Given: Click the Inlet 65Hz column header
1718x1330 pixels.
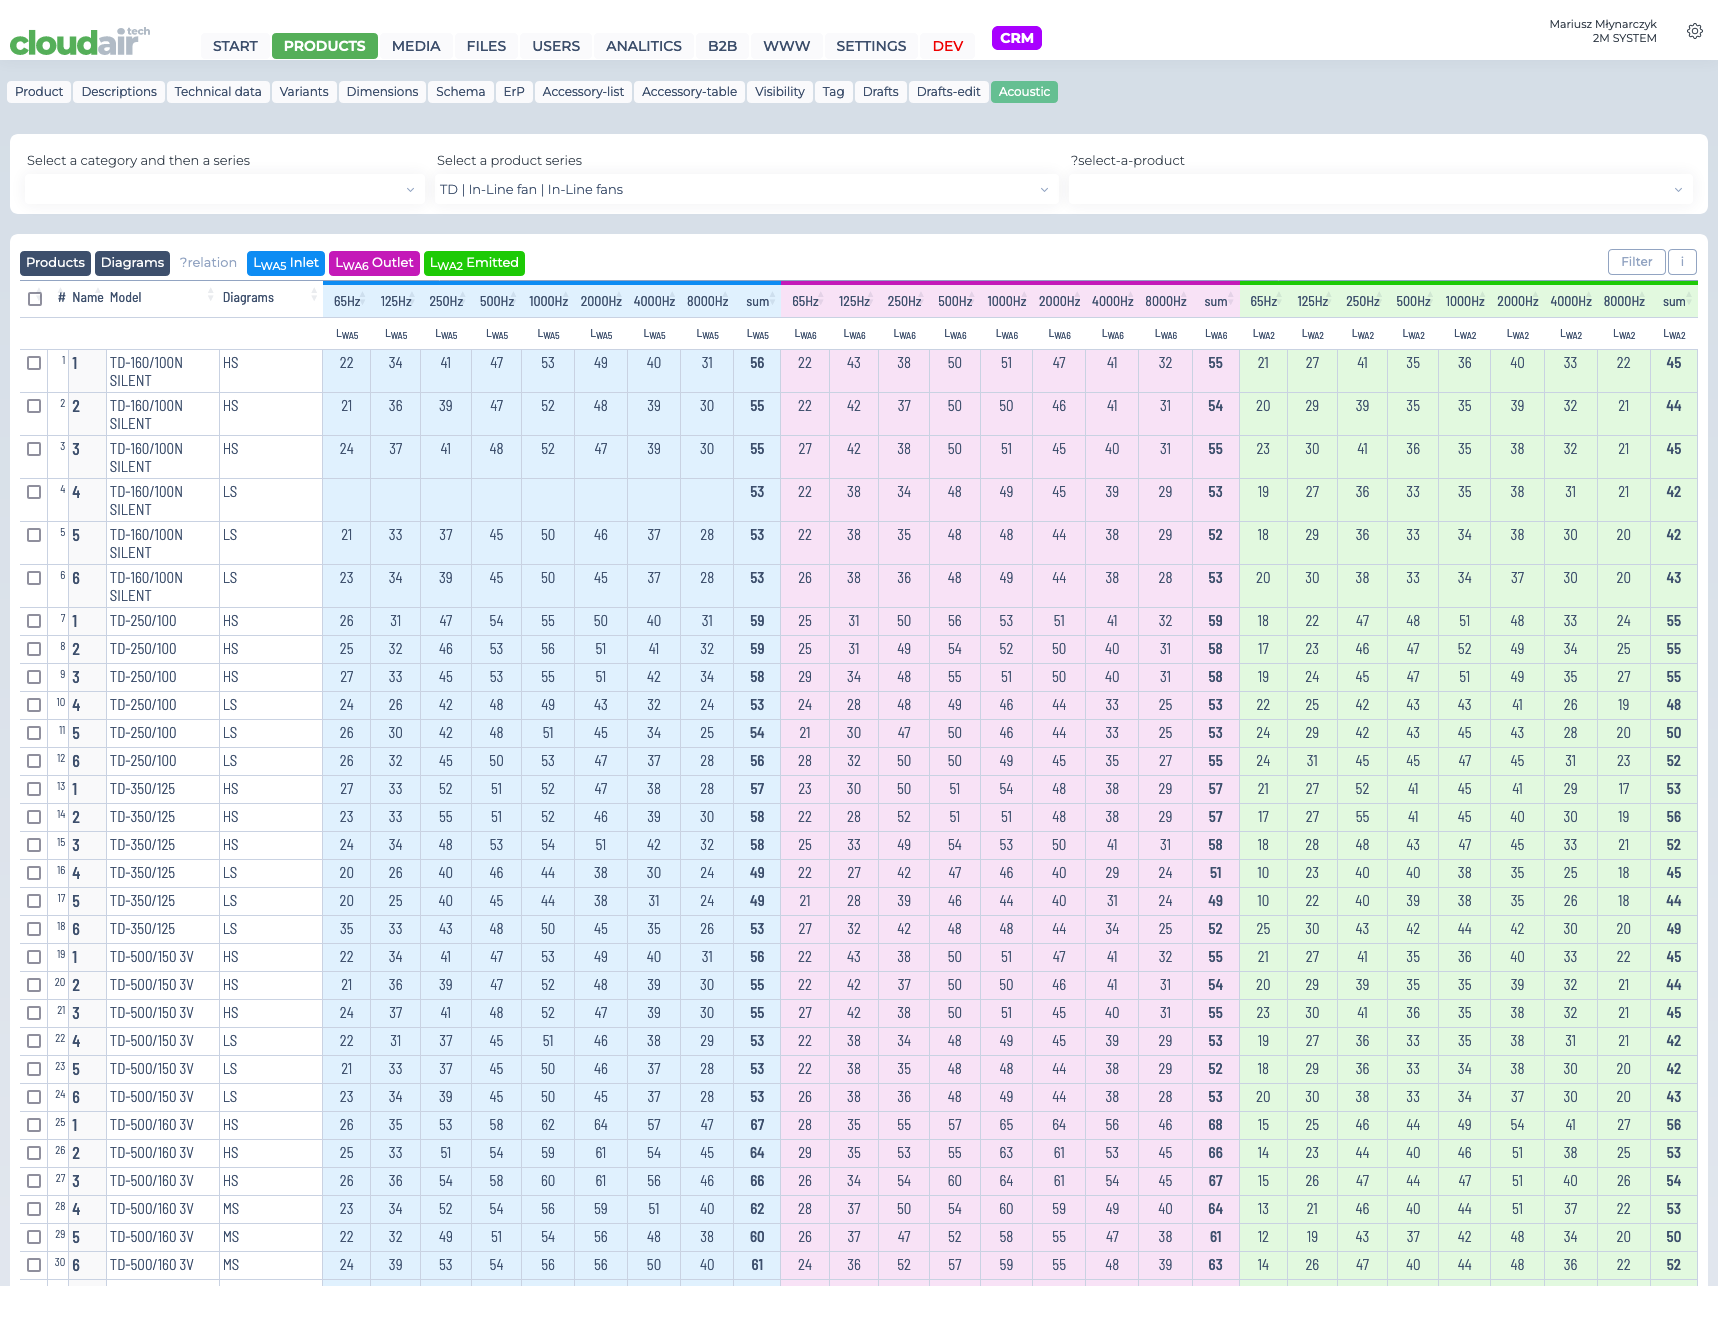Looking at the screenshot, I should point(347,301).
